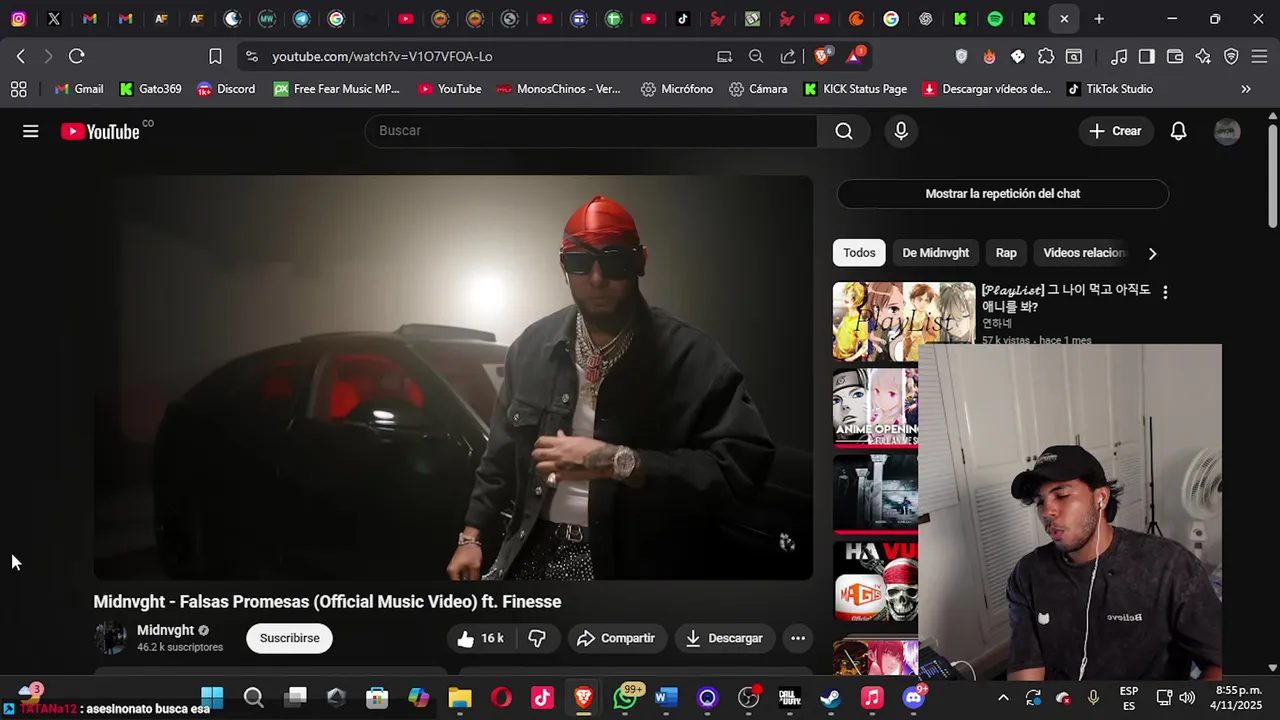The width and height of the screenshot is (1280, 720).
Task: Open WhatsApp from the taskbar
Action: pyautogui.click(x=625, y=698)
